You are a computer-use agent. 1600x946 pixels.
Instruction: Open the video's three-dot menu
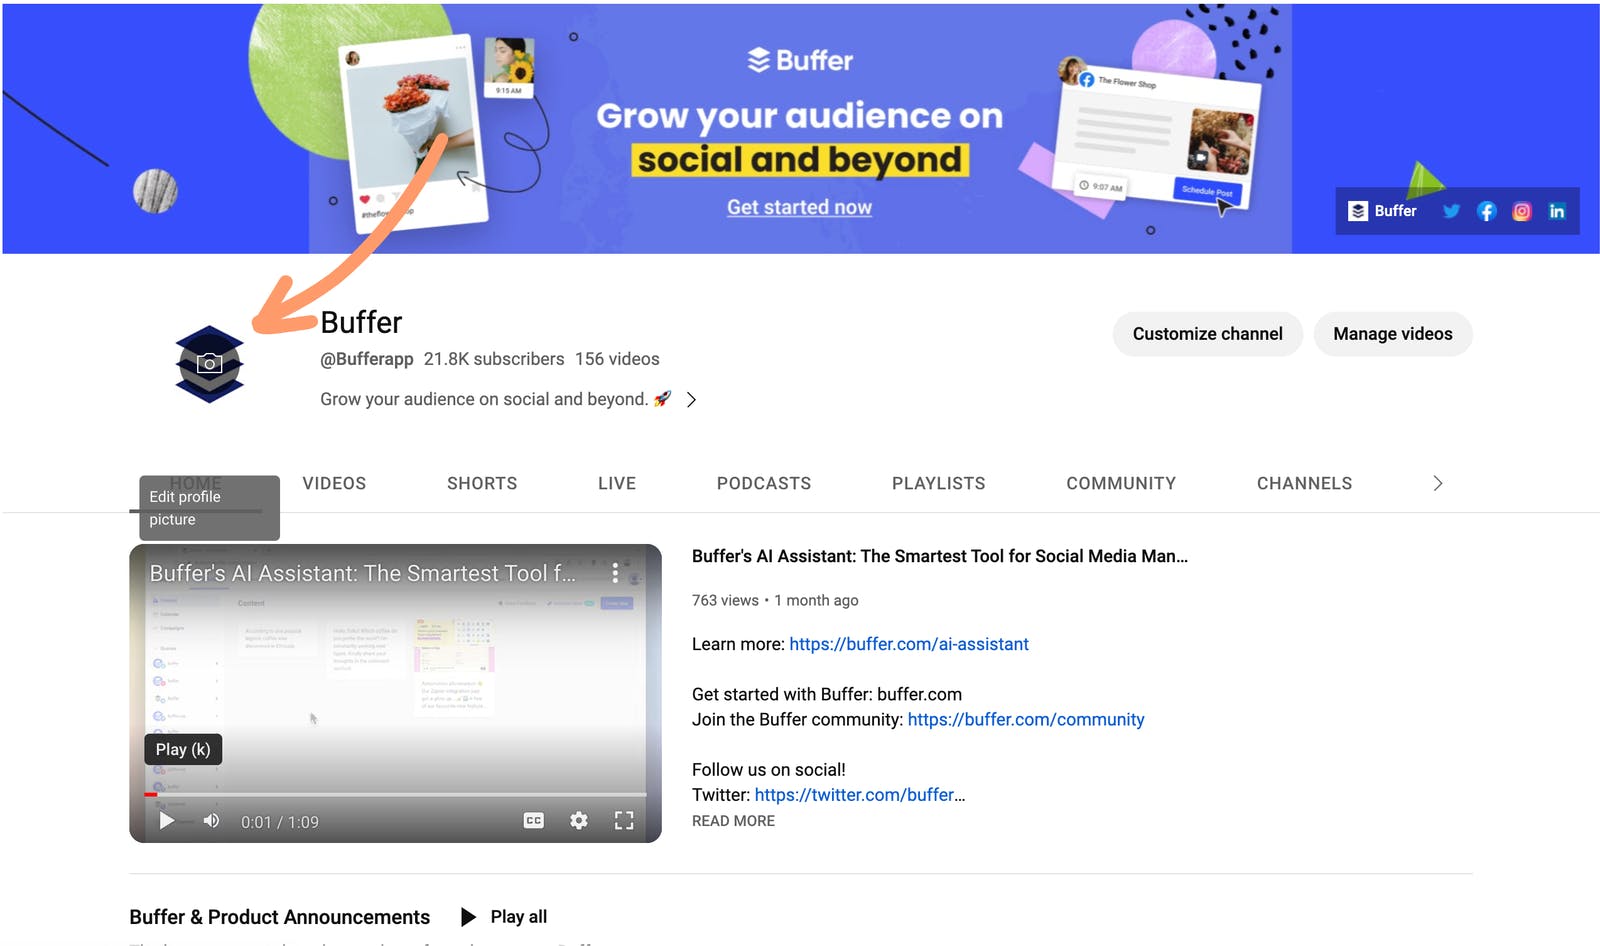[615, 573]
